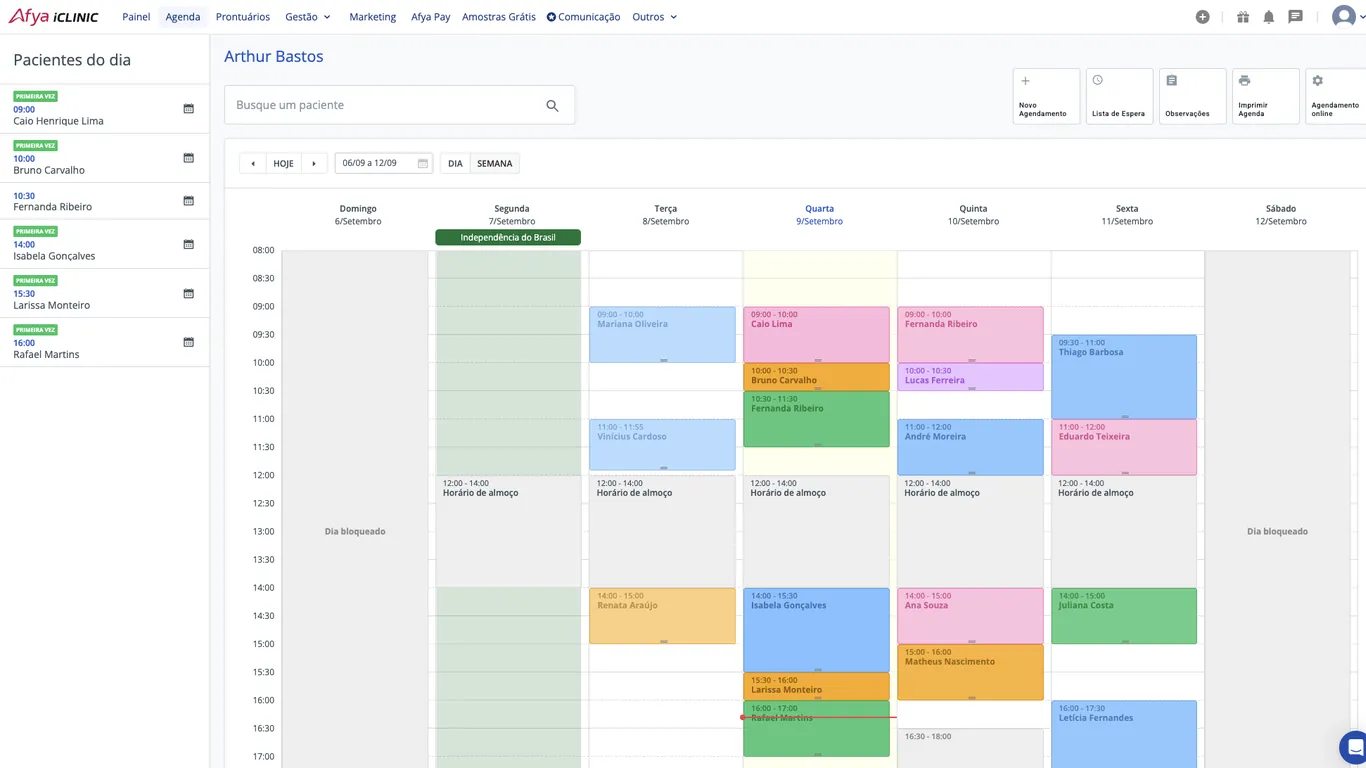Open Lucas Ferreira appointment on Quinta
This screenshot has height=768, width=1366.
pyautogui.click(x=970, y=377)
